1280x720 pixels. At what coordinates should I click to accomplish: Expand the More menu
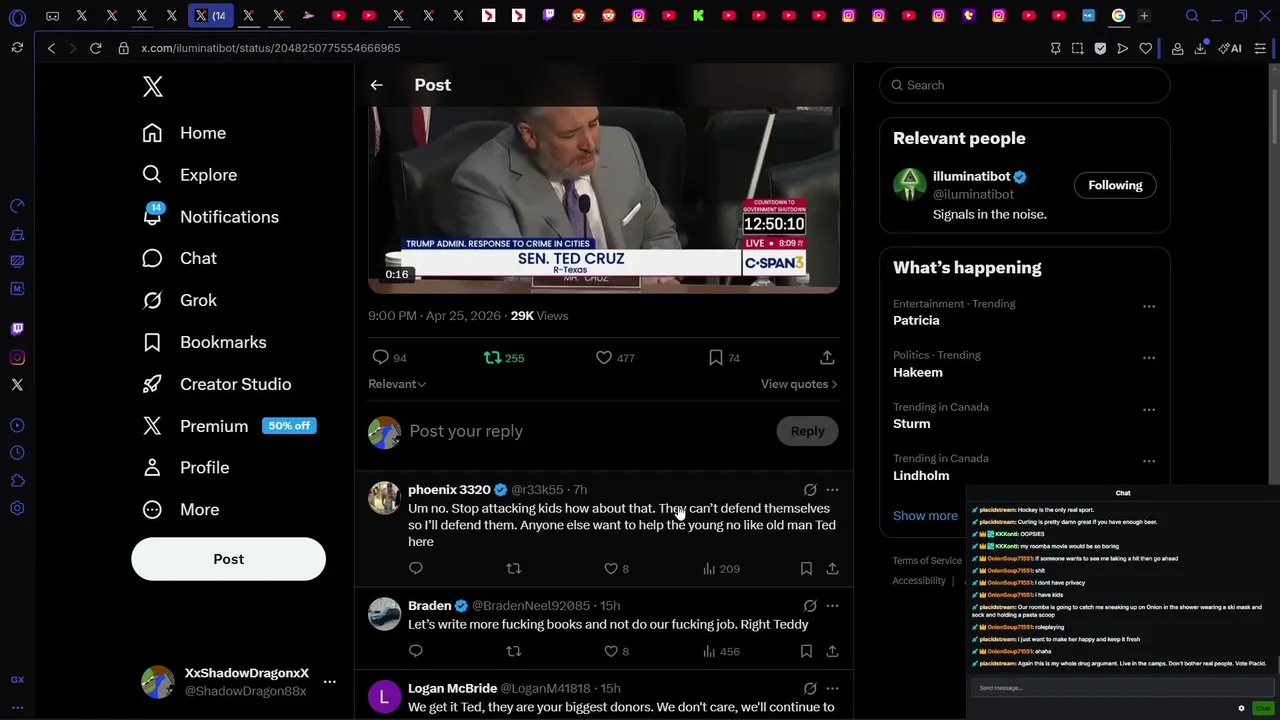coord(180,509)
